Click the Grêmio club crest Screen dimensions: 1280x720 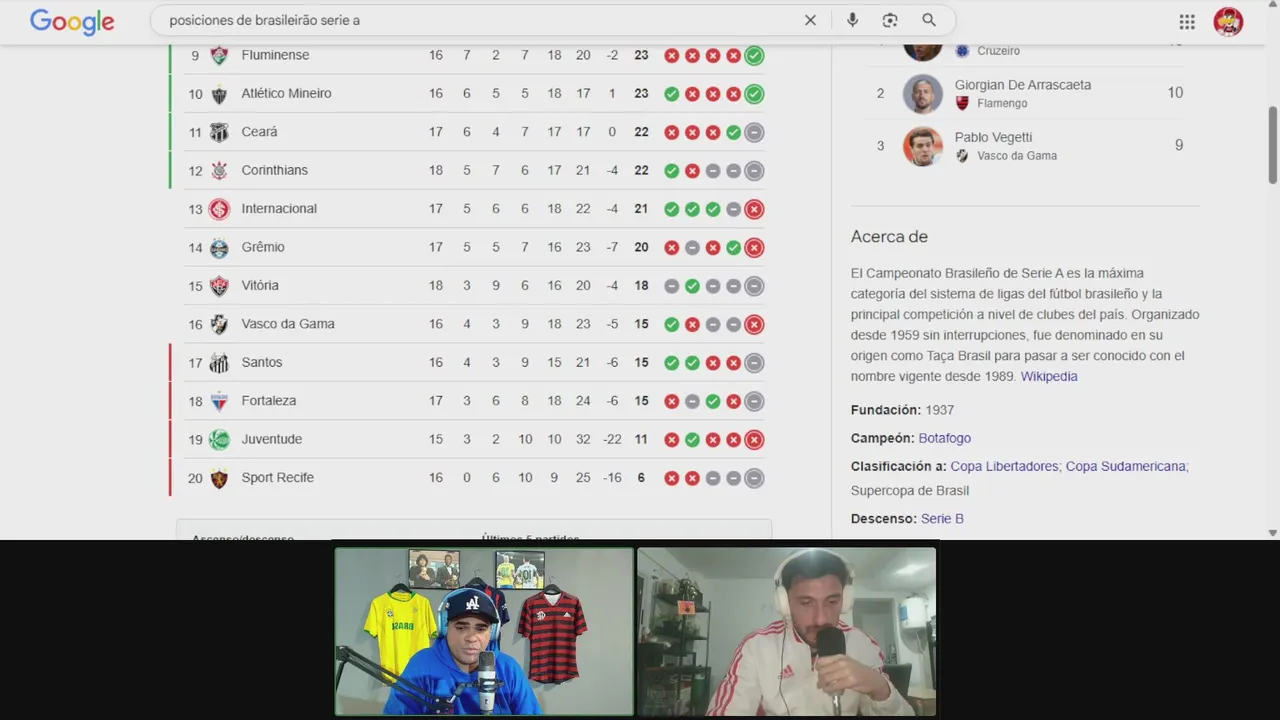(x=219, y=247)
